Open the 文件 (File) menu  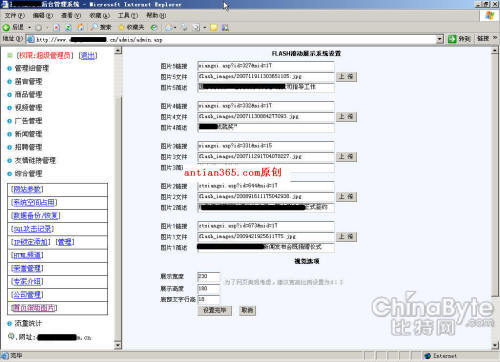tap(15, 16)
